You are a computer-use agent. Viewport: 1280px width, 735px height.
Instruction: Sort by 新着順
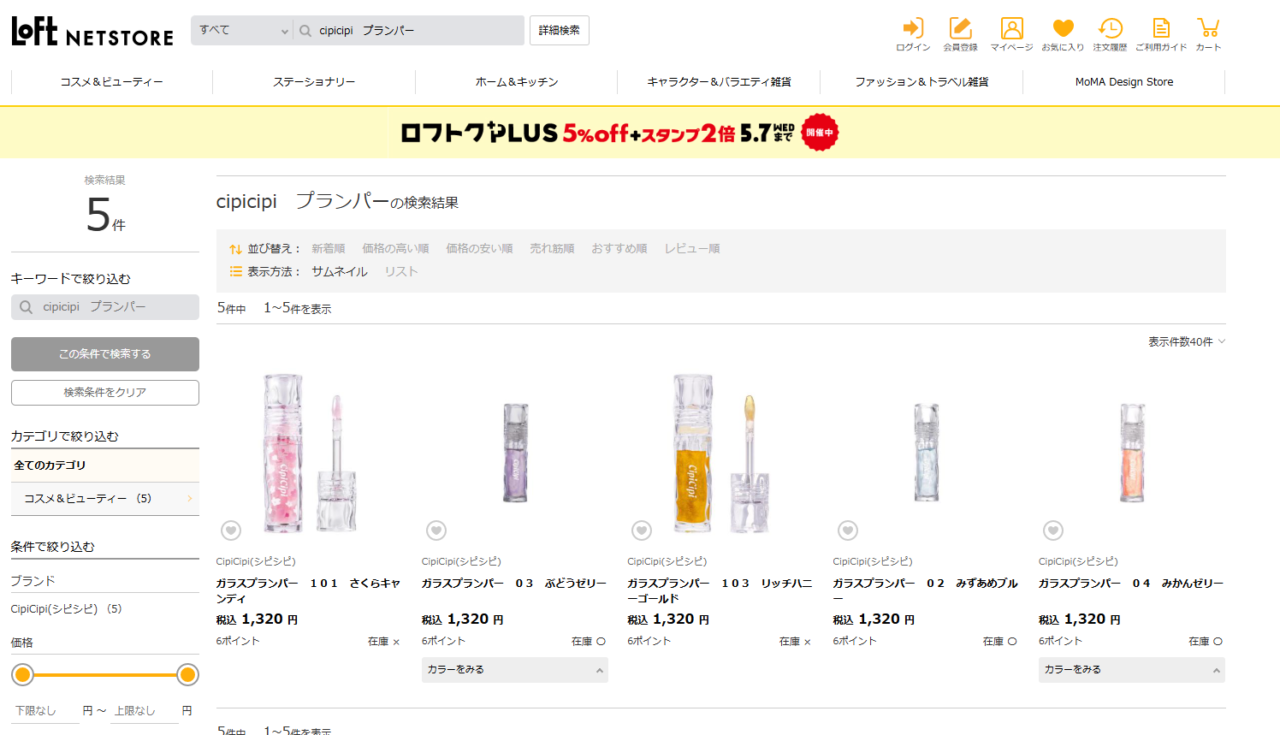coord(328,248)
